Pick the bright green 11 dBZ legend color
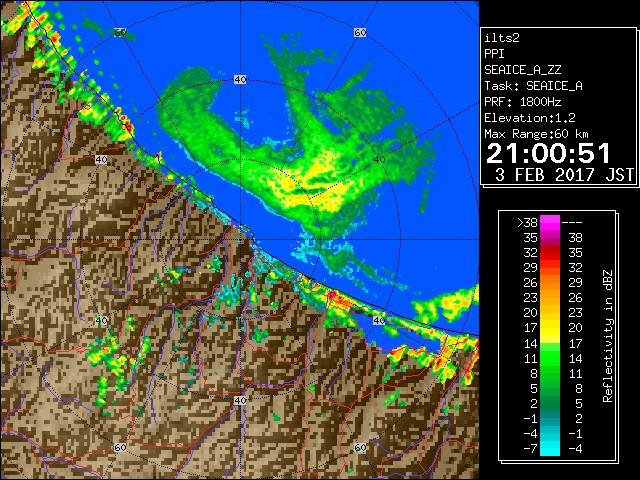 [x=550, y=358]
